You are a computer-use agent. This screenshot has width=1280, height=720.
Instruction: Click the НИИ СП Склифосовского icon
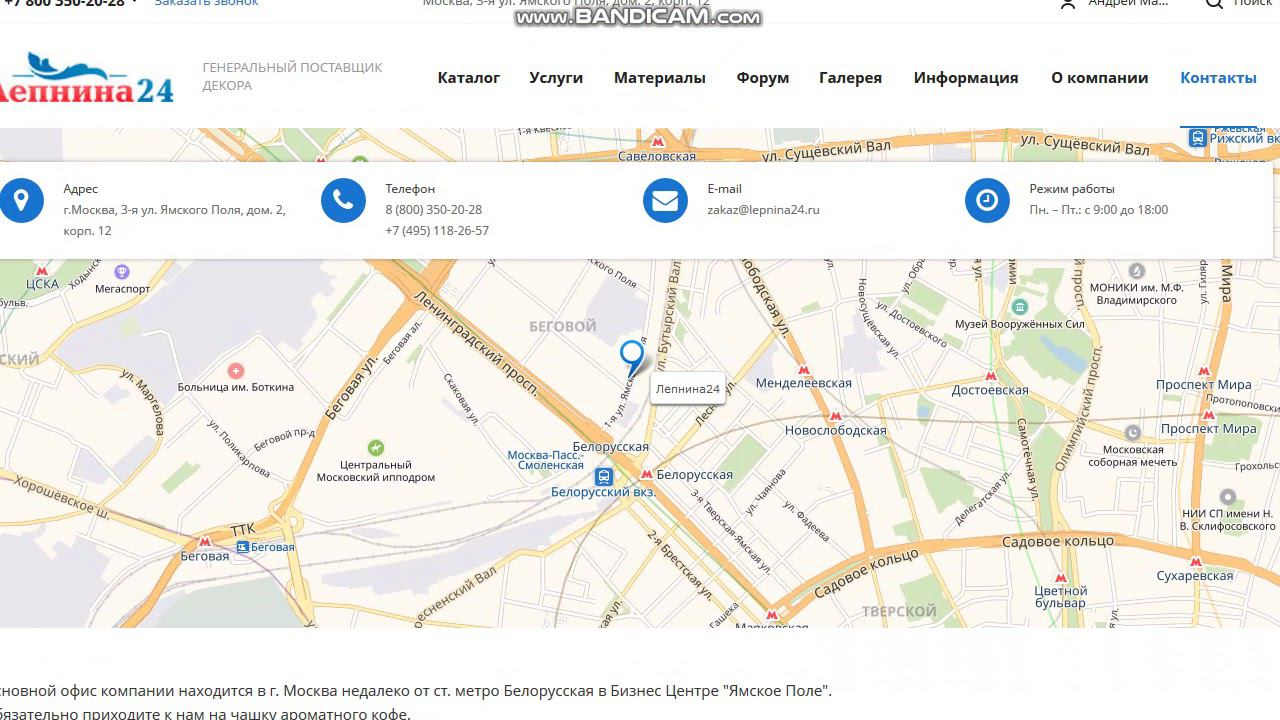(1228, 497)
